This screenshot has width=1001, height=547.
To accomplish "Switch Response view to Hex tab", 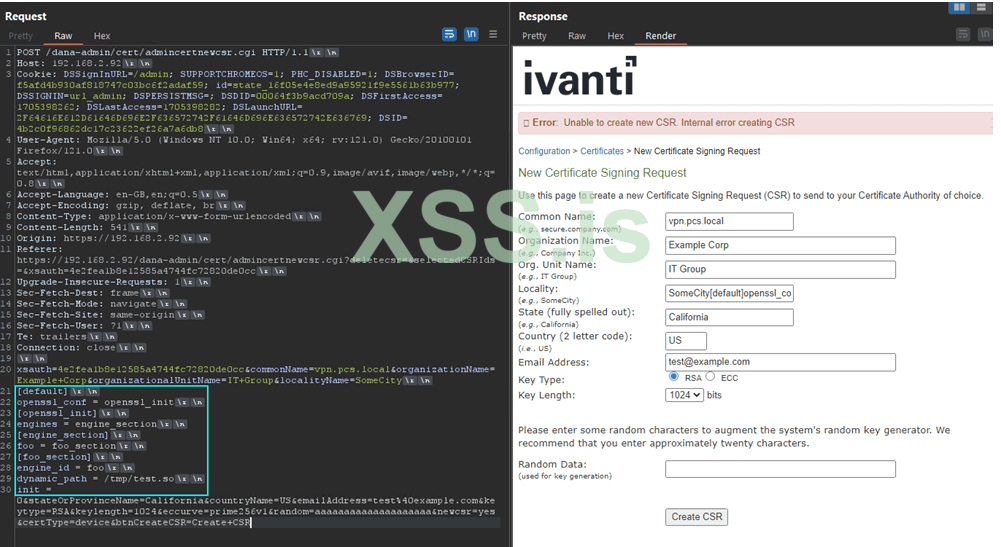I will [x=615, y=36].
